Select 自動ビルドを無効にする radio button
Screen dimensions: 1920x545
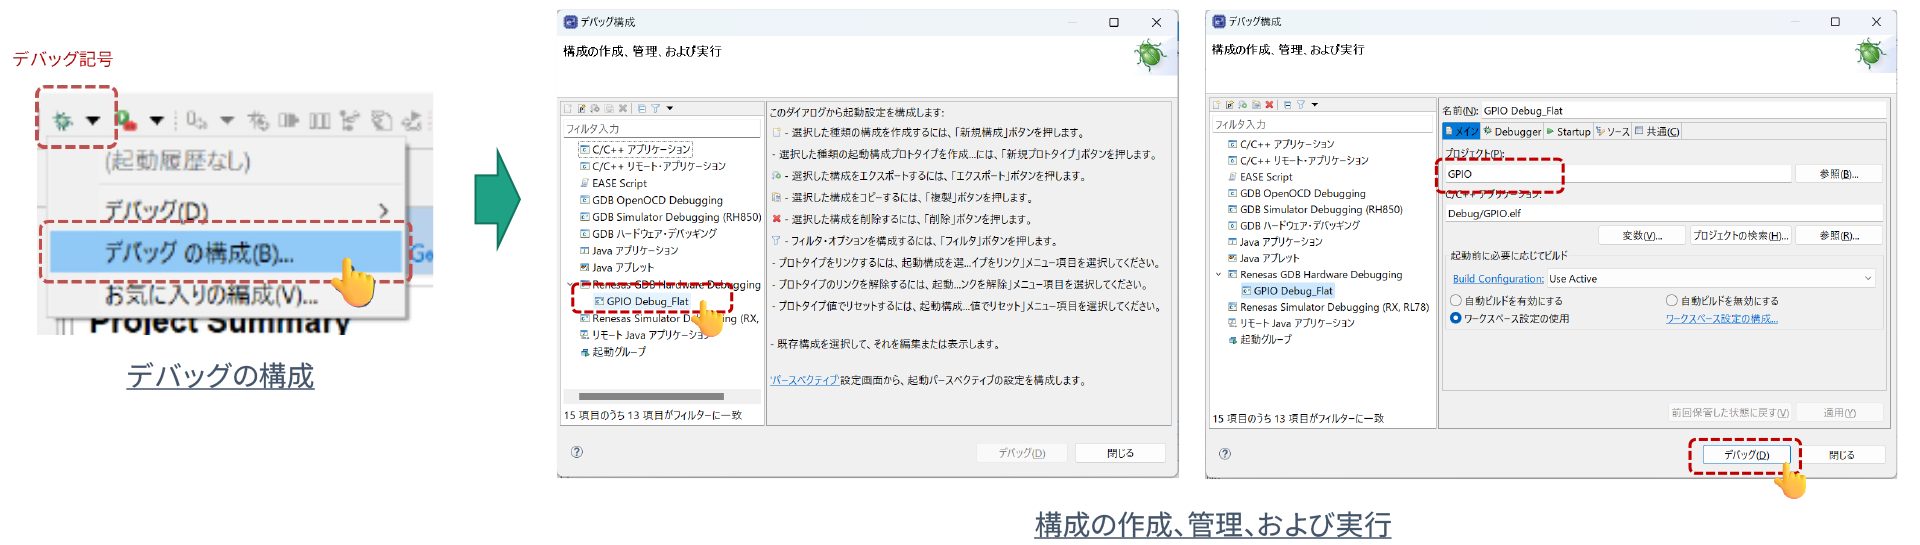pos(1672,300)
